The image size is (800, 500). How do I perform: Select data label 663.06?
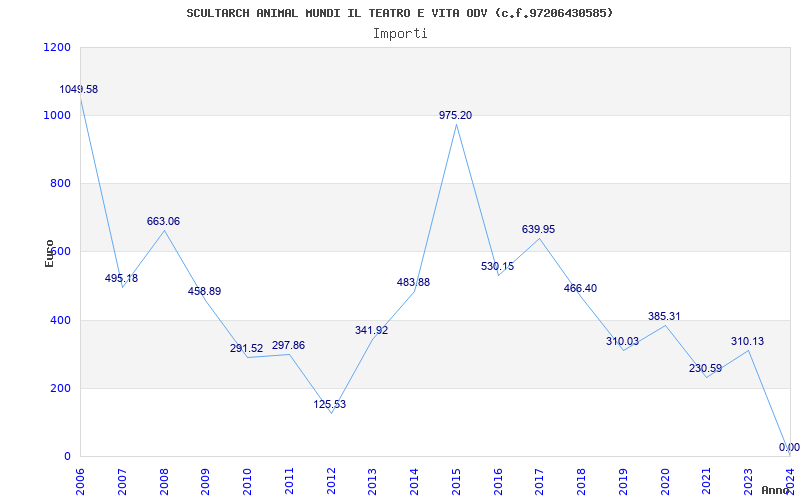[x=163, y=221]
